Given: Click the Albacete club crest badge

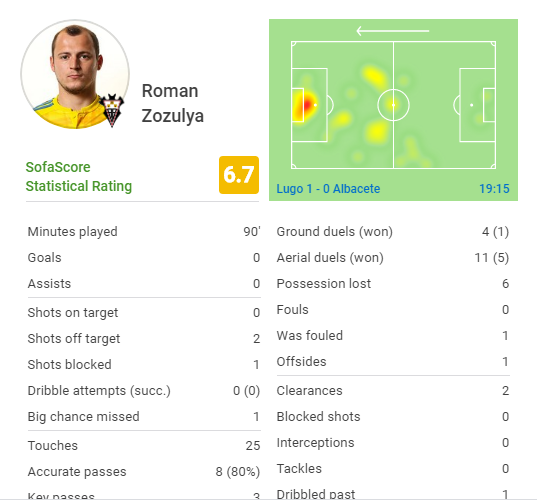Looking at the screenshot, I should click(x=112, y=110).
